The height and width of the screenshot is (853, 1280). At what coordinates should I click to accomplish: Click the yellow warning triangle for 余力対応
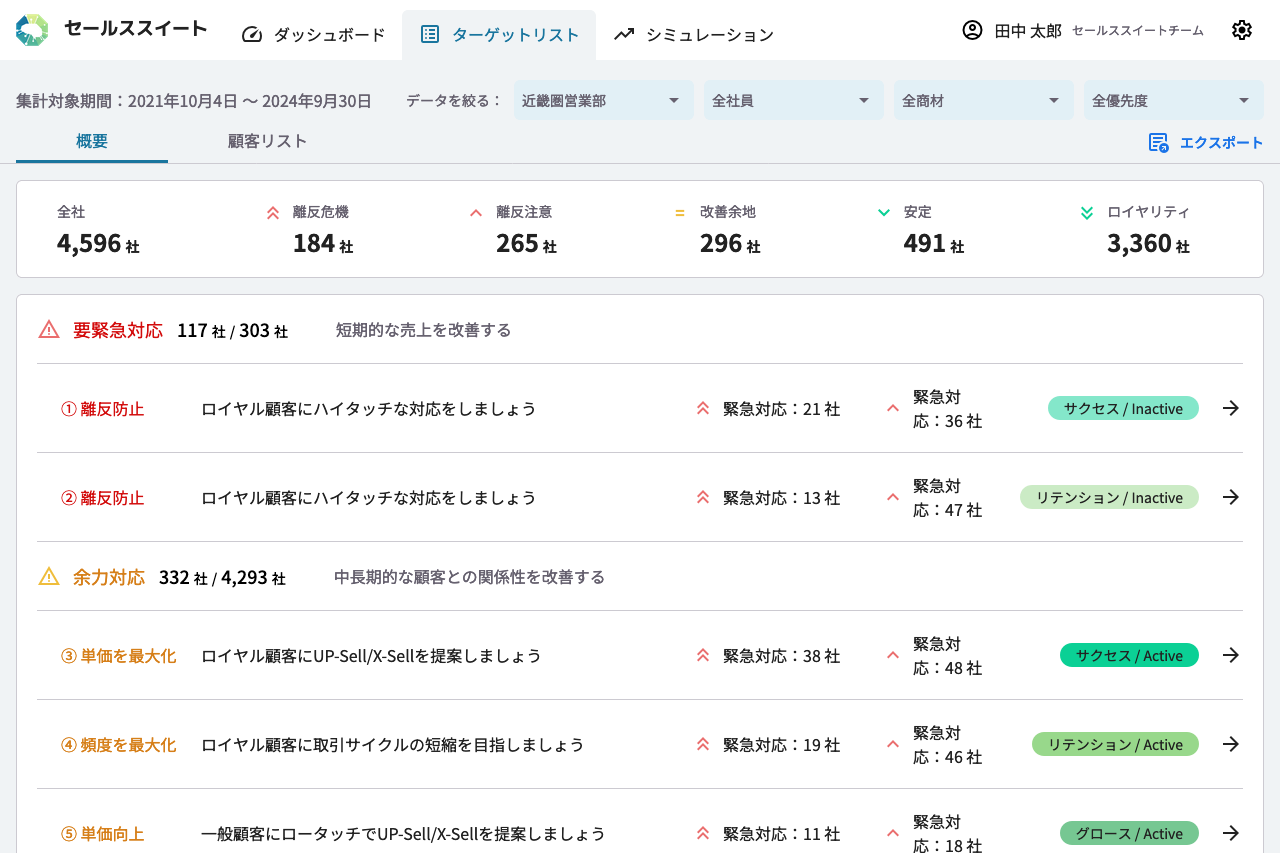click(x=49, y=576)
